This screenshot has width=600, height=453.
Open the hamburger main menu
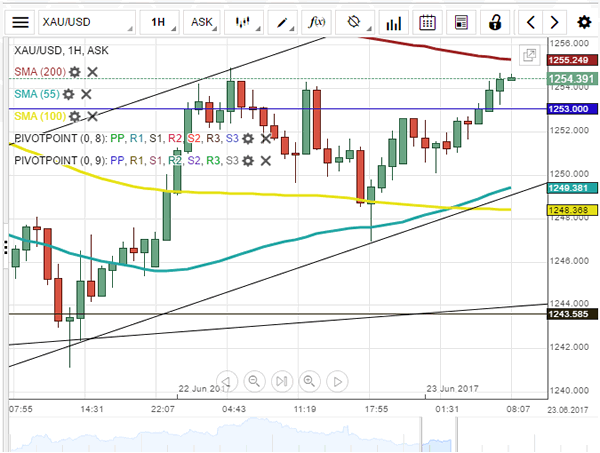click(20, 21)
